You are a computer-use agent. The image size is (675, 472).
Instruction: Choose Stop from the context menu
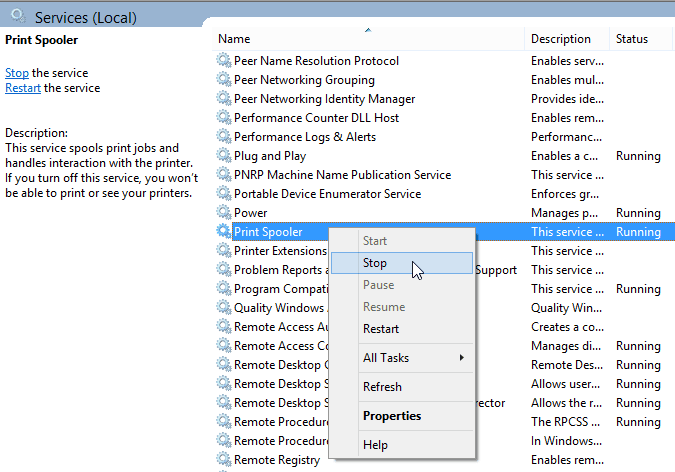click(x=375, y=264)
